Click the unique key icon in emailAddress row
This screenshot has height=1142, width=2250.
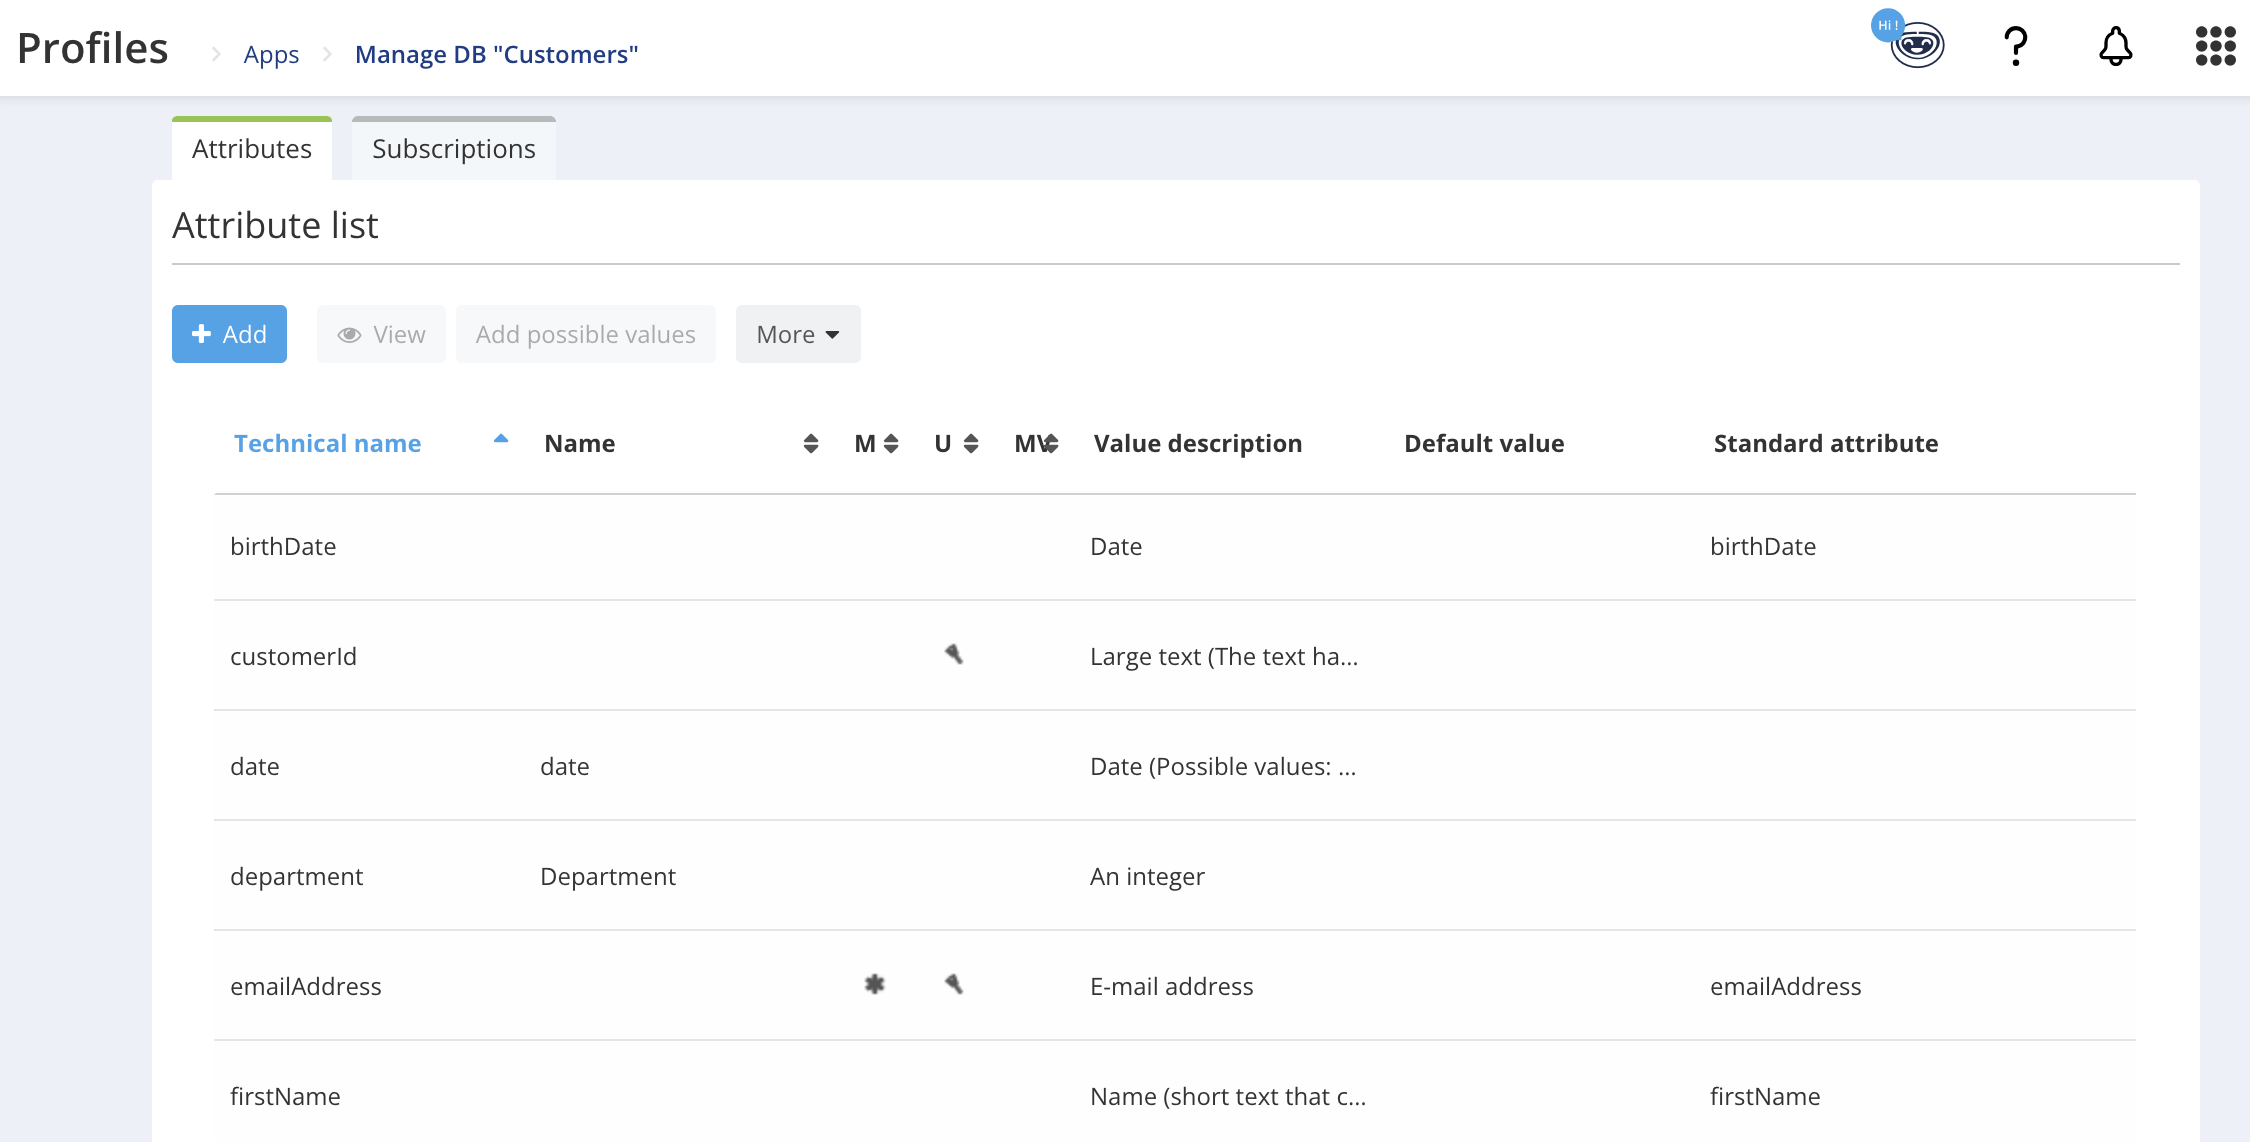[954, 985]
